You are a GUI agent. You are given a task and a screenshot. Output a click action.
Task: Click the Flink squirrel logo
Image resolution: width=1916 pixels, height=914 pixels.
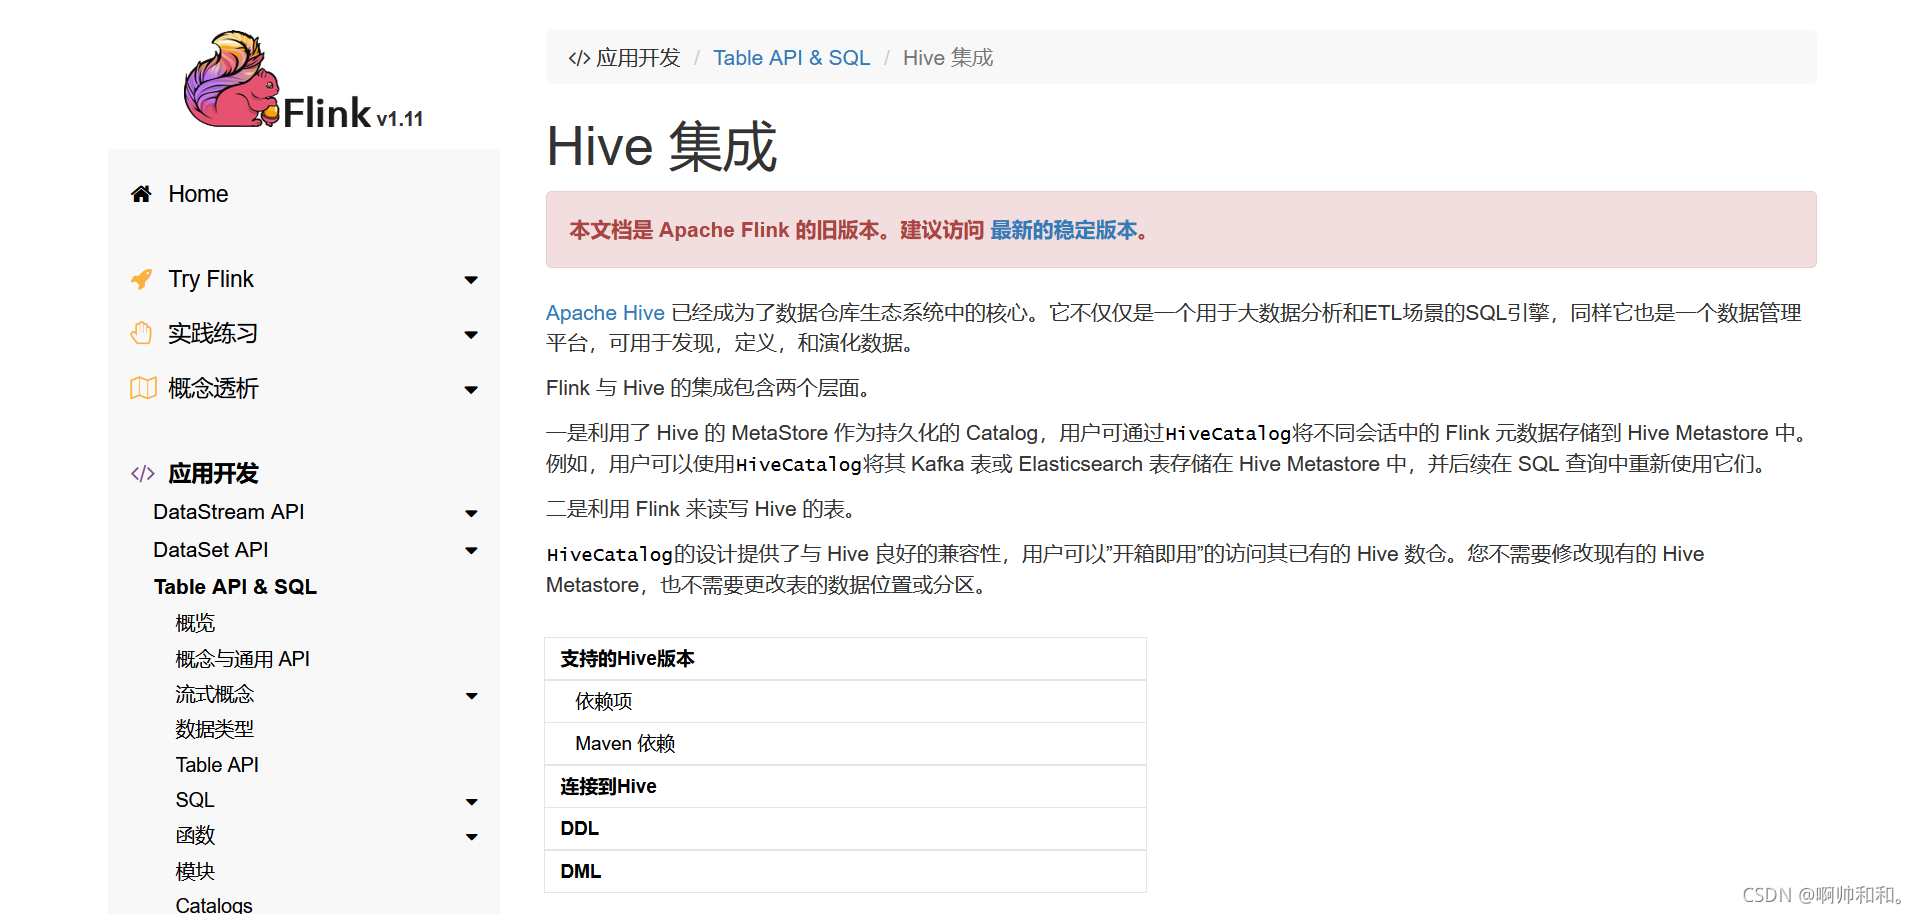[232, 79]
